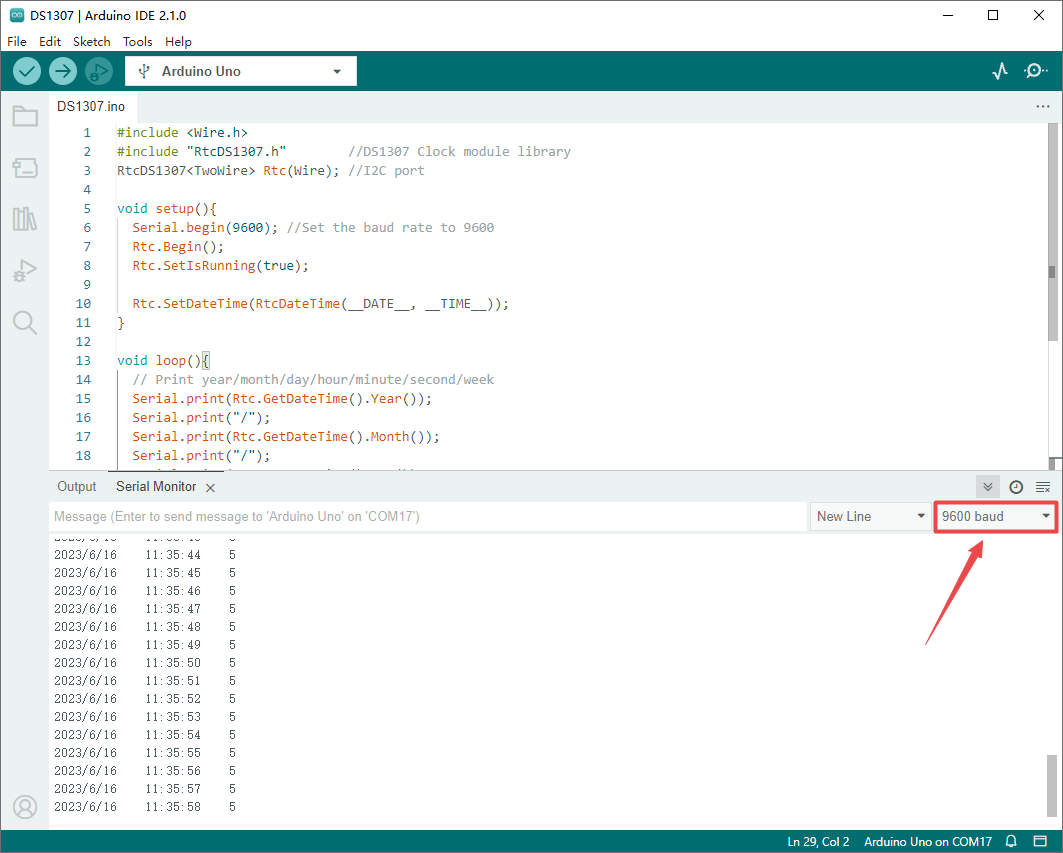Image resolution: width=1063 pixels, height=853 pixels.
Task: Click the serial output row 11:35:50
Action: 145,662
